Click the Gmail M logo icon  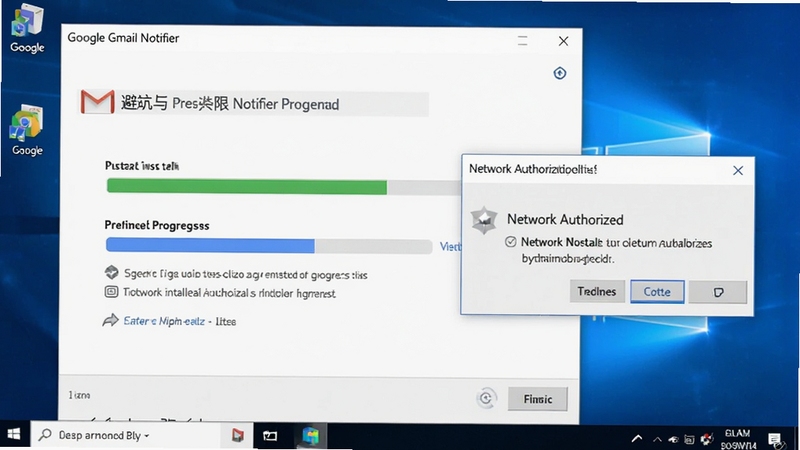click(97, 102)
